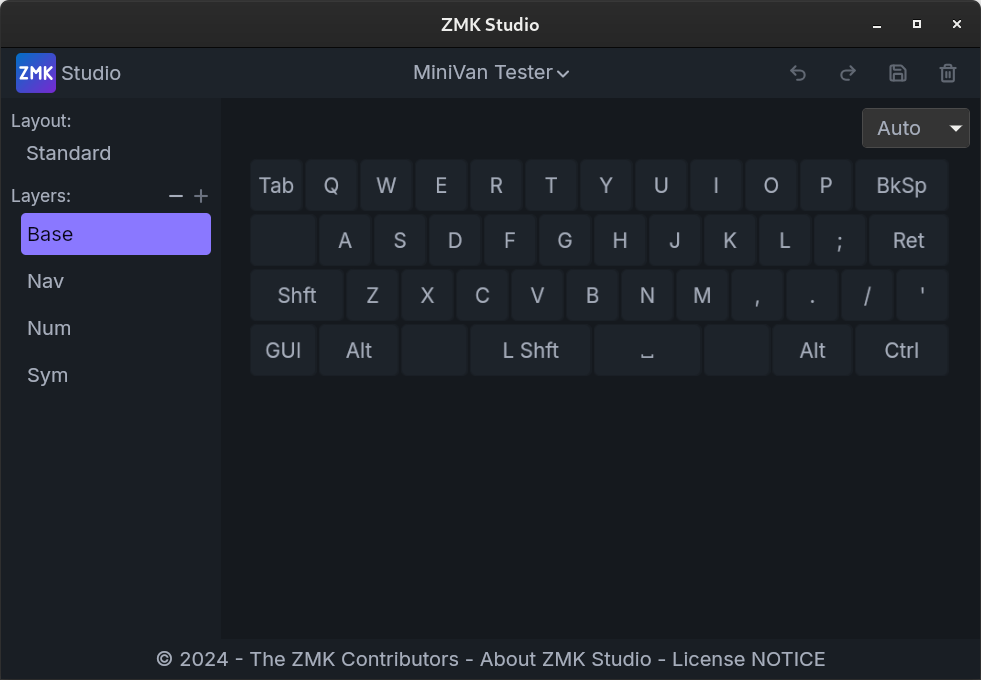Select the Num layer
This screenshot has height=680, width=981.
[49, 328]
